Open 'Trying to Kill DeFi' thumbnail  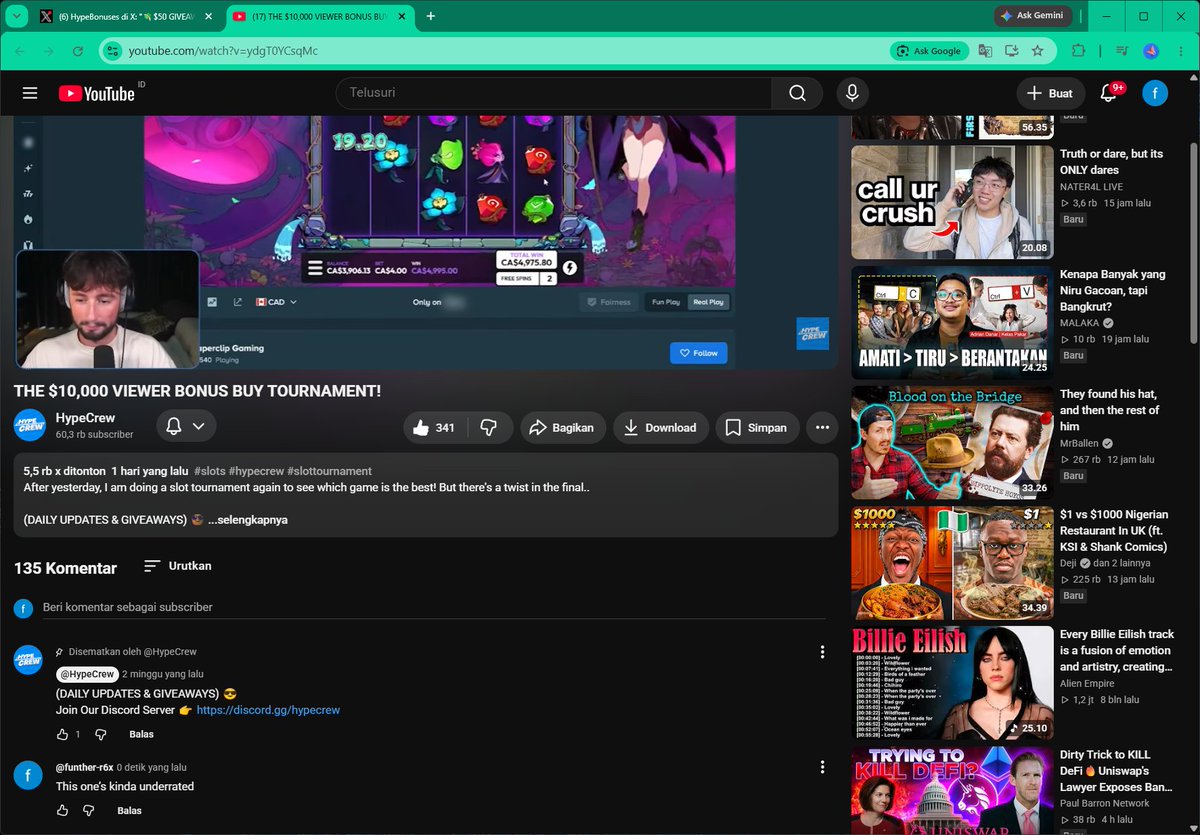952,790
